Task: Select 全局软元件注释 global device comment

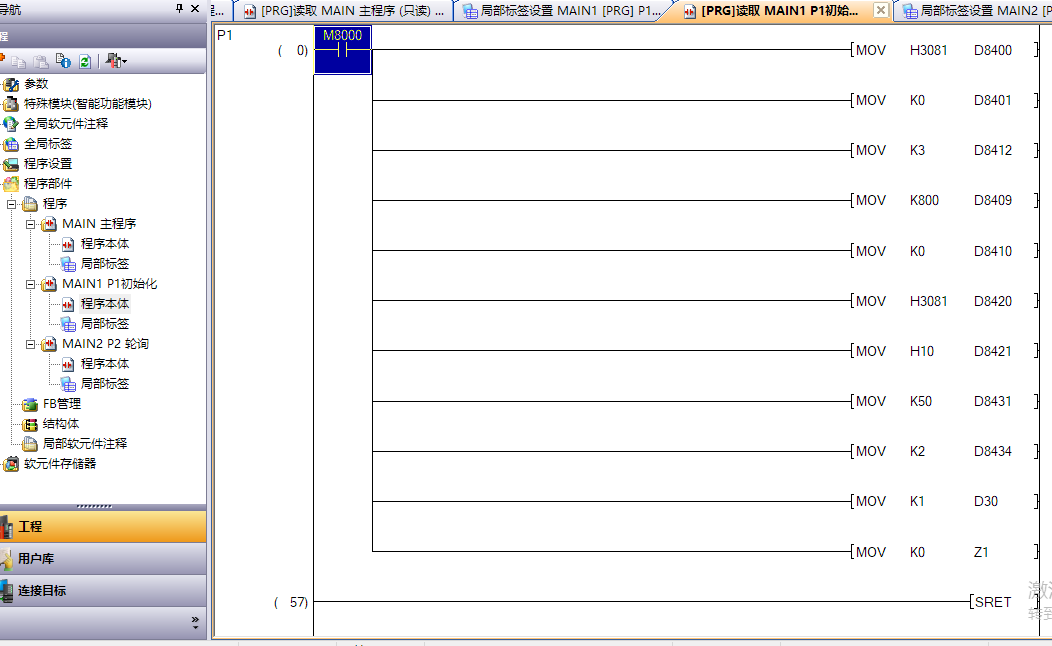Action: click(66, 124)
